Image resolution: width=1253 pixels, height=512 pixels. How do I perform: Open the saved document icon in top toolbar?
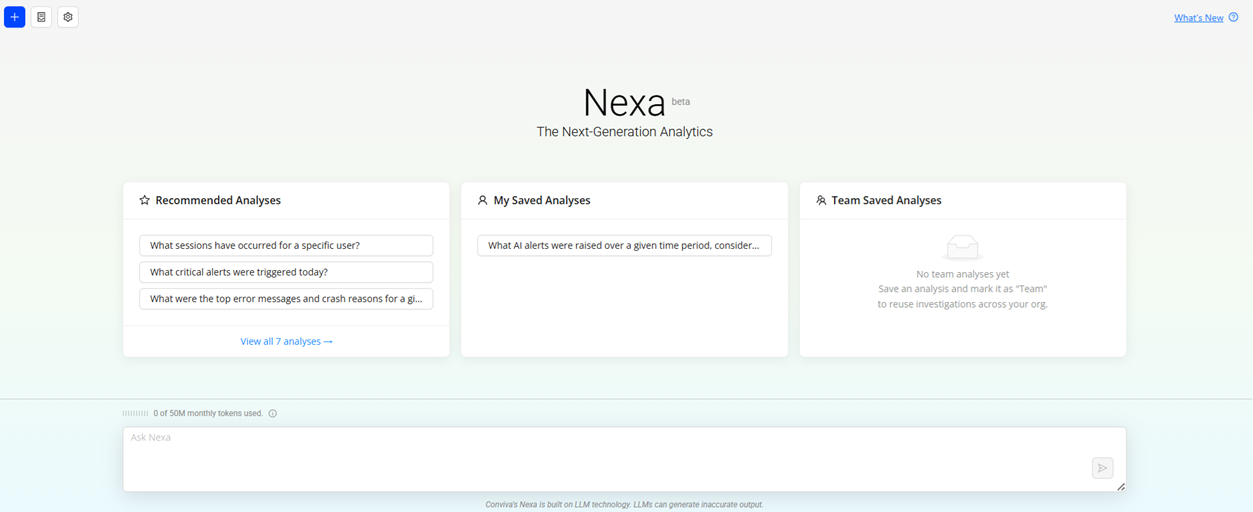[41, 17]
